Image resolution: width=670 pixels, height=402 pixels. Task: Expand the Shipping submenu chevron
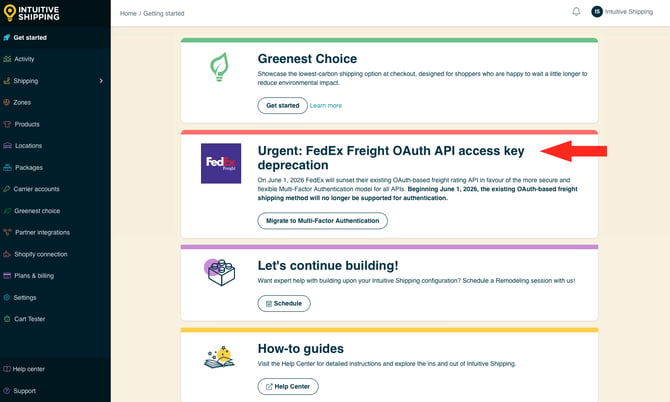(101, 81)
